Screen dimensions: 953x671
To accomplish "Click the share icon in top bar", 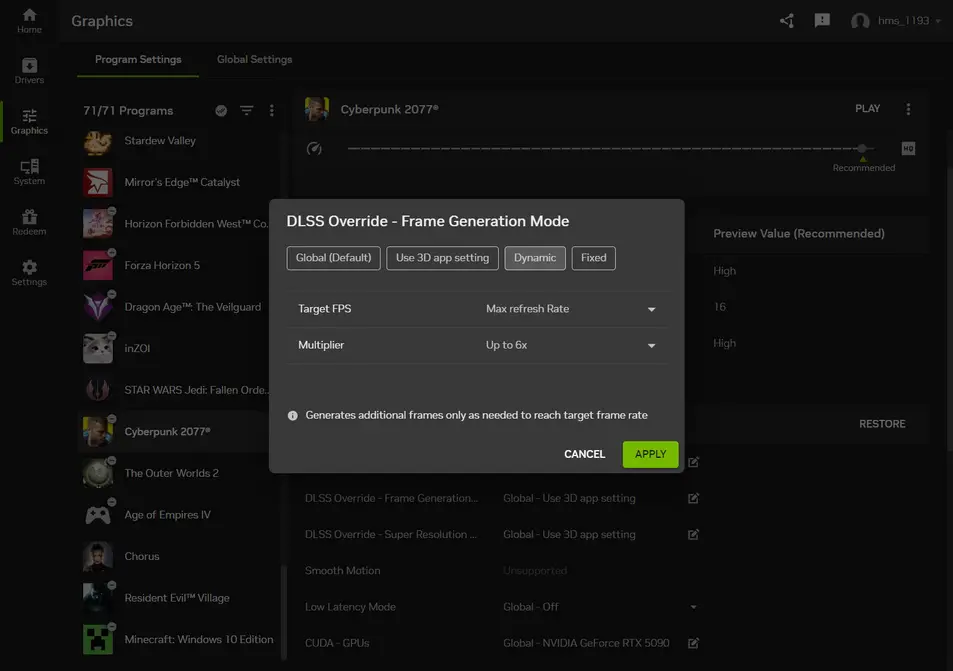I will (787, 21).
